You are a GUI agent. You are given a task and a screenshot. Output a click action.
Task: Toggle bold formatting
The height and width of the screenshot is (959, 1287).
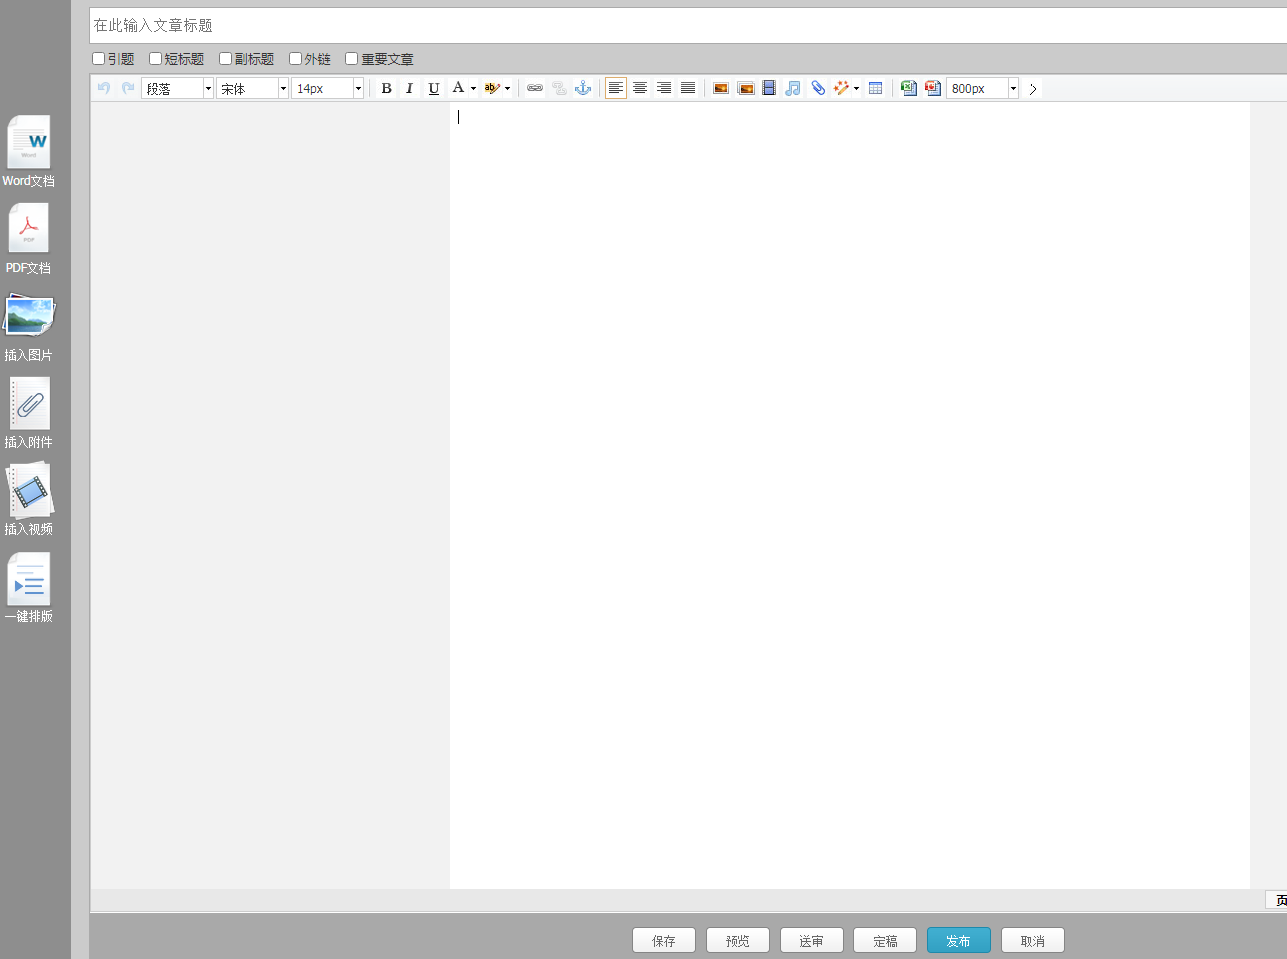[386, 89]
